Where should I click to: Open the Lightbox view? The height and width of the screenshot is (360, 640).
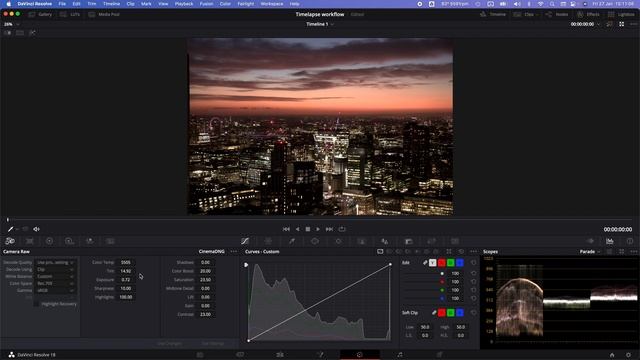(x=621, y=14)
